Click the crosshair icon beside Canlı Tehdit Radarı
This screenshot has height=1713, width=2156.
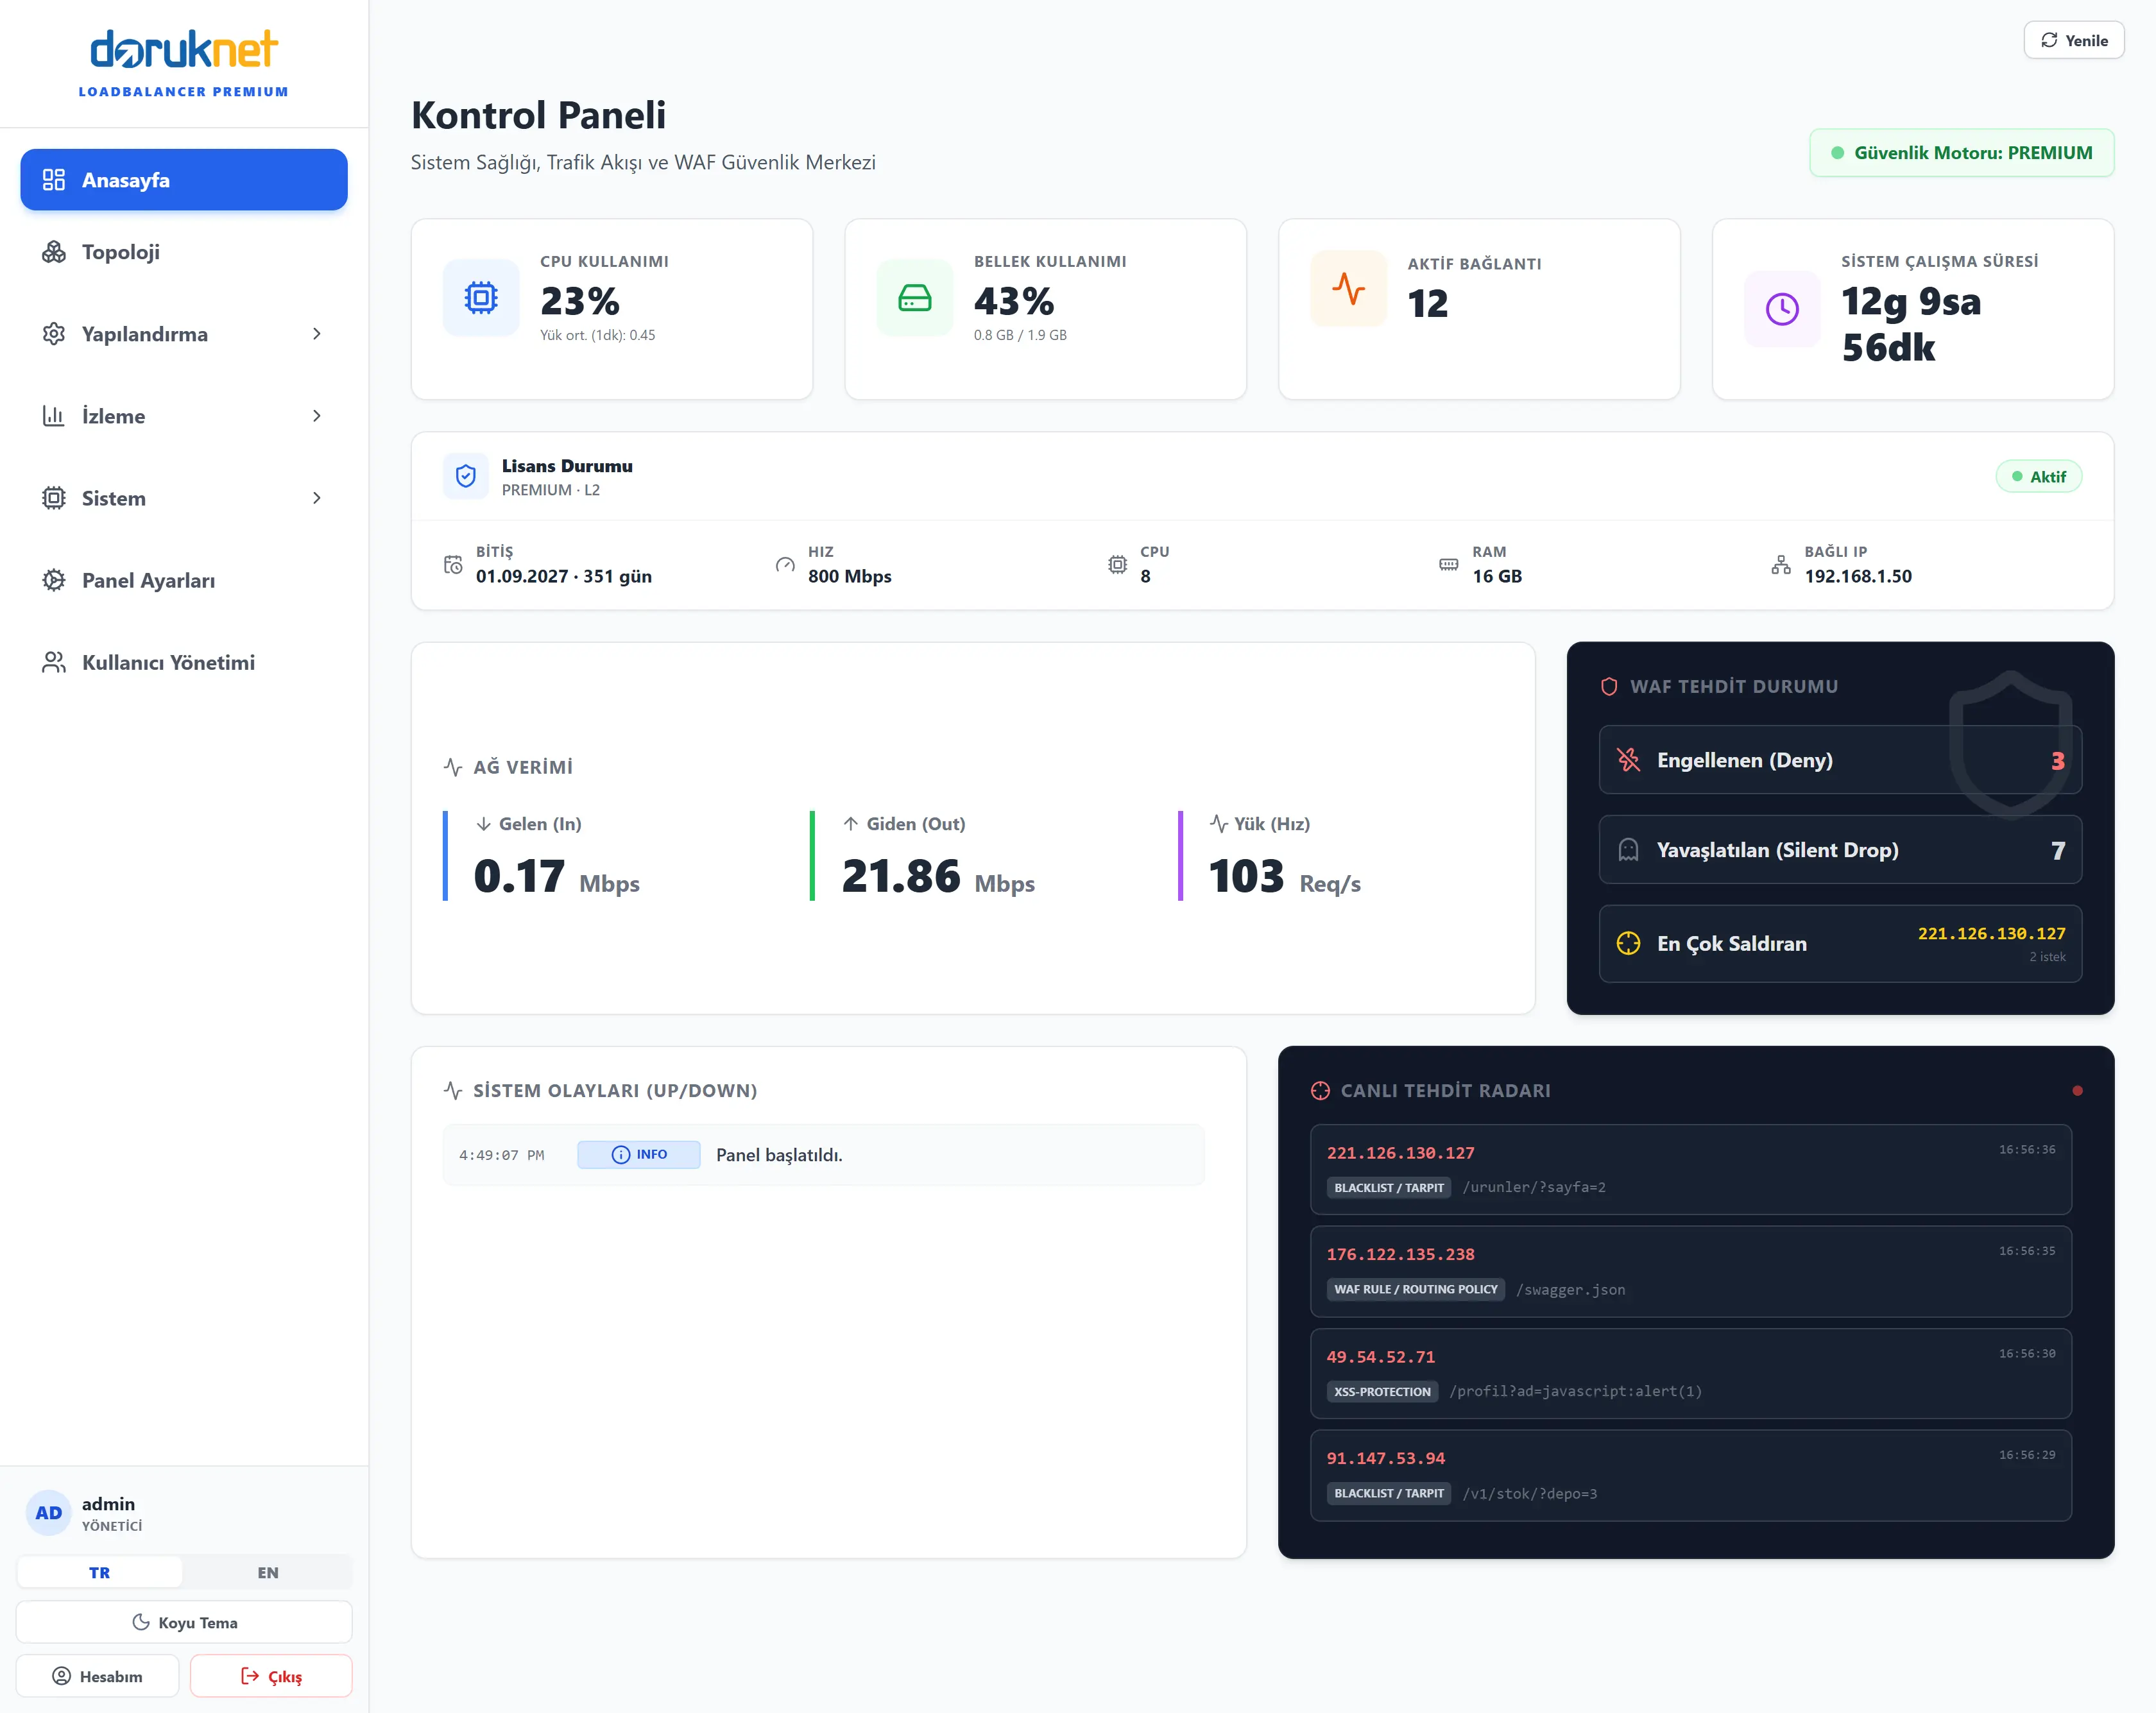tap(1321, 1091)
